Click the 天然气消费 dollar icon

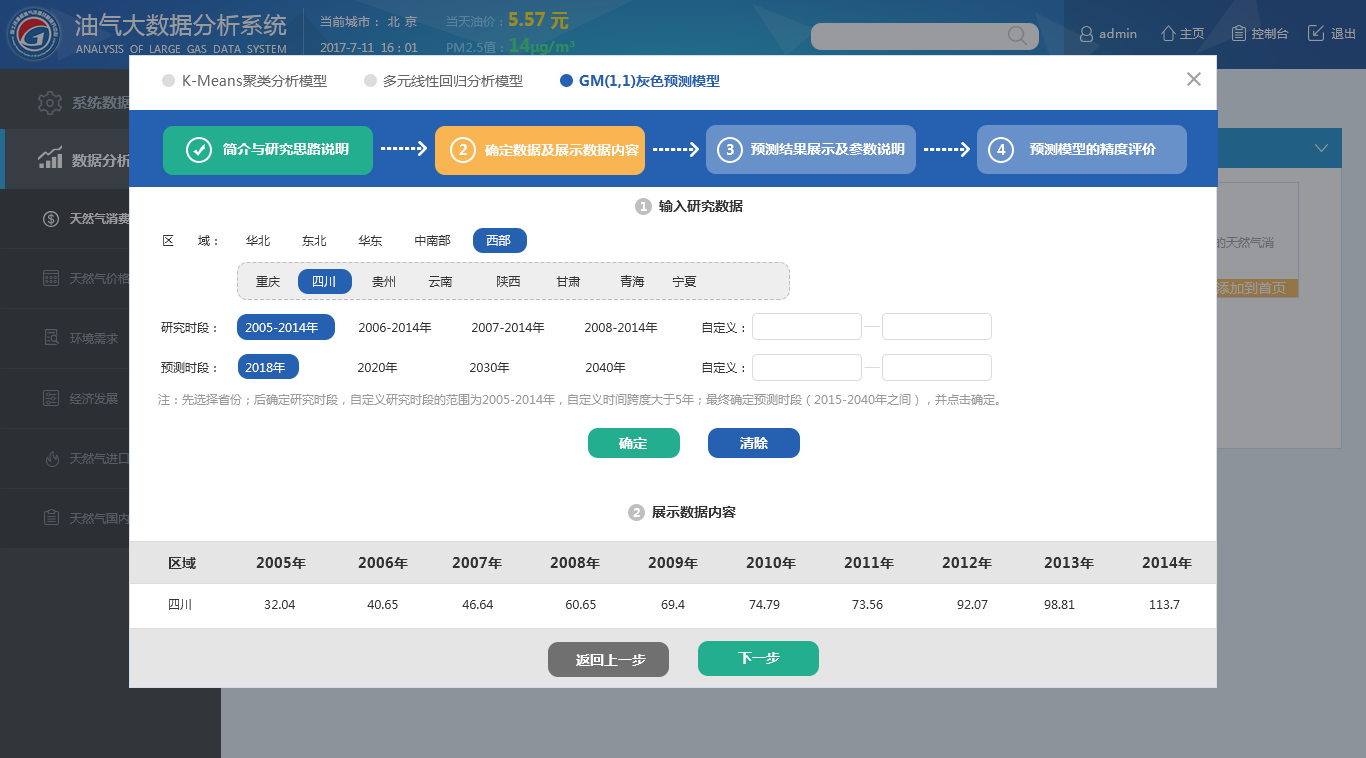coord(51,219)
